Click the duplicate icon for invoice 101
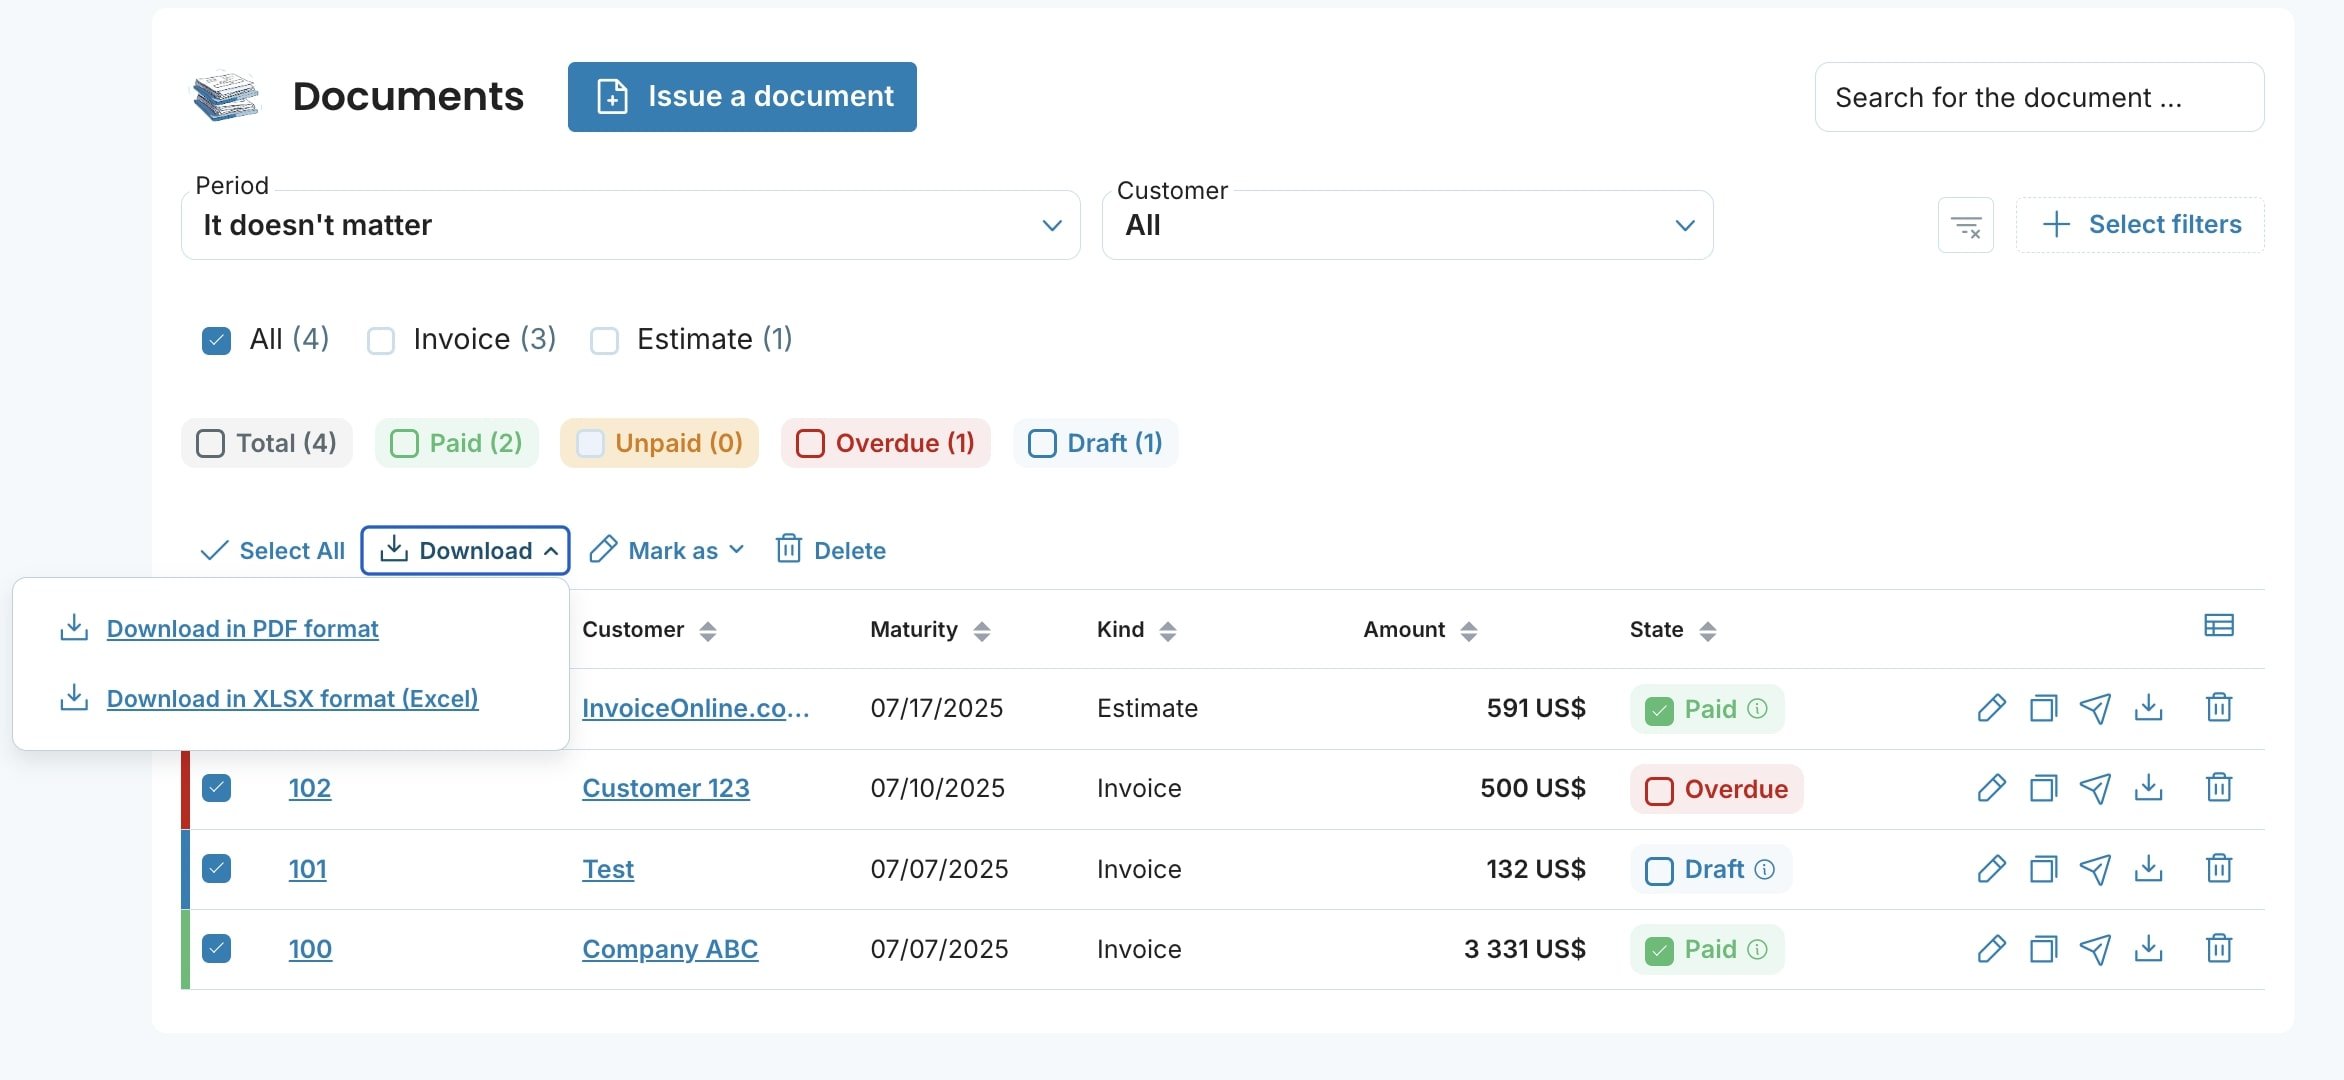This screenshot has height=1080, width=2344. tap(2043, 868)
